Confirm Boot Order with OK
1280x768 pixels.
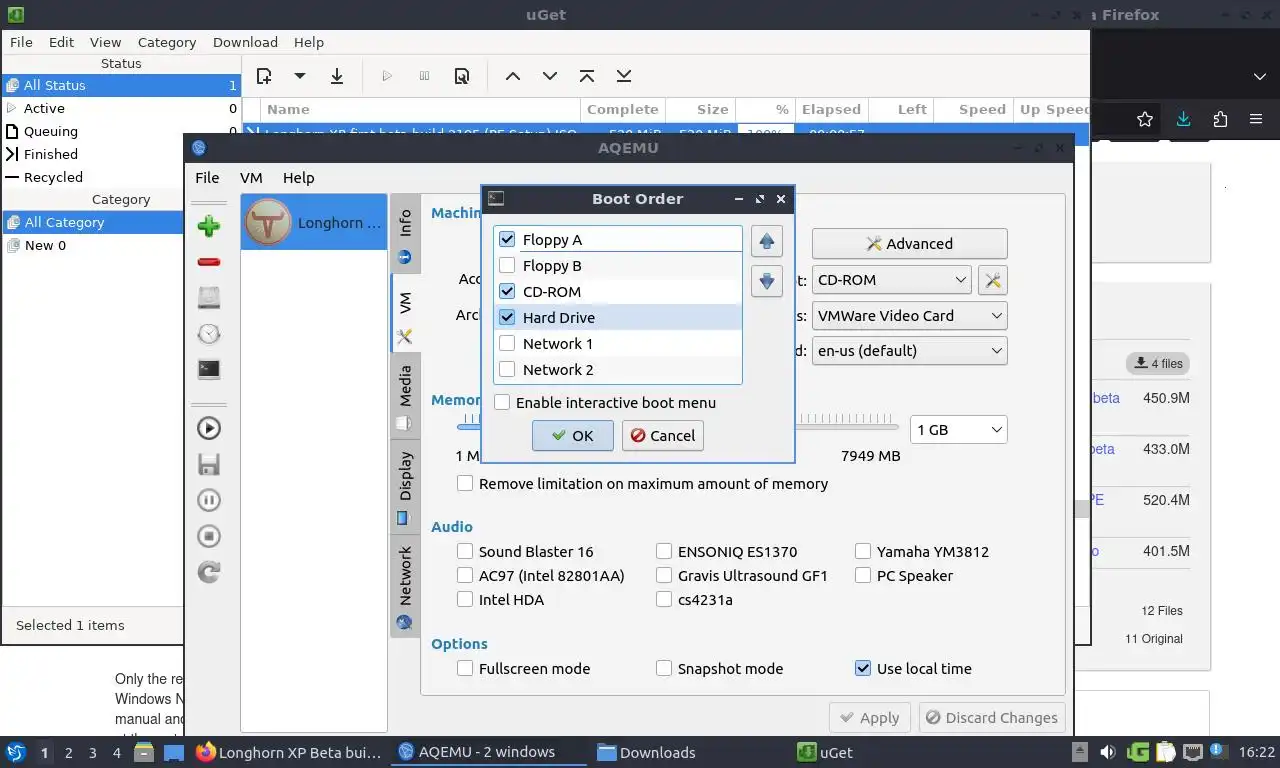572,435
